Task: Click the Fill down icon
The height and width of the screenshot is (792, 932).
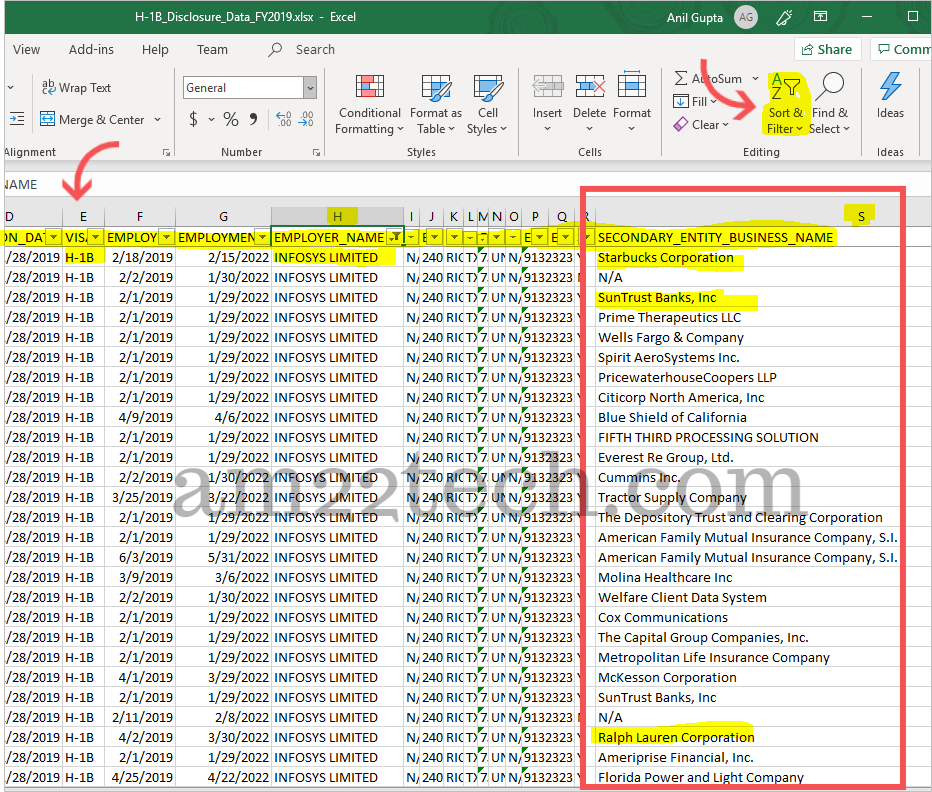Action: [x=681, y=102]
